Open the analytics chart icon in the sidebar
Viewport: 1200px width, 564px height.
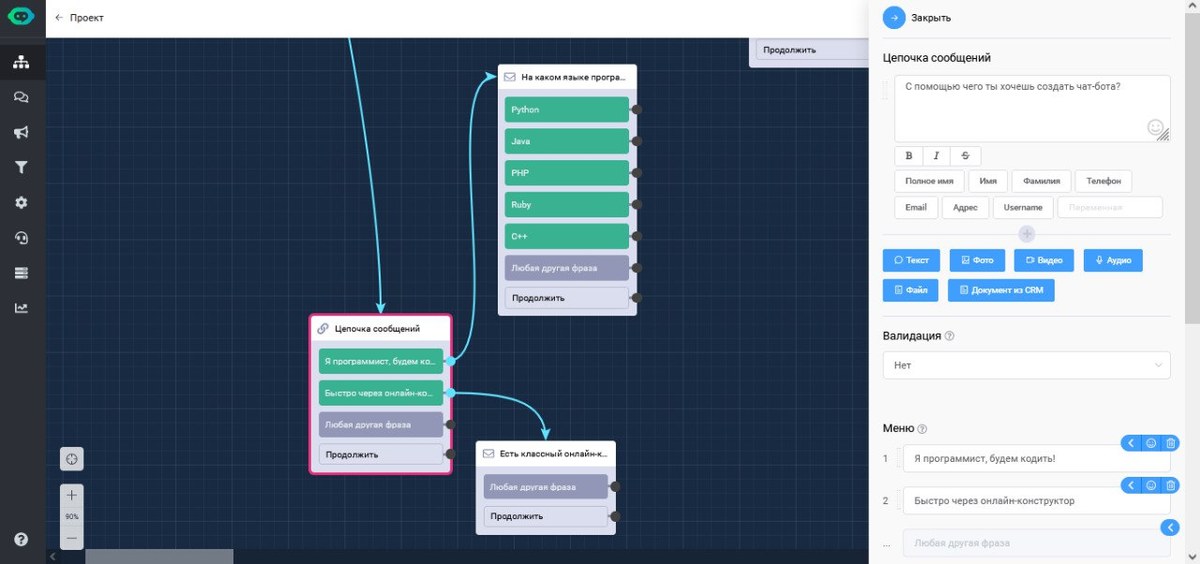coord(21,308)
